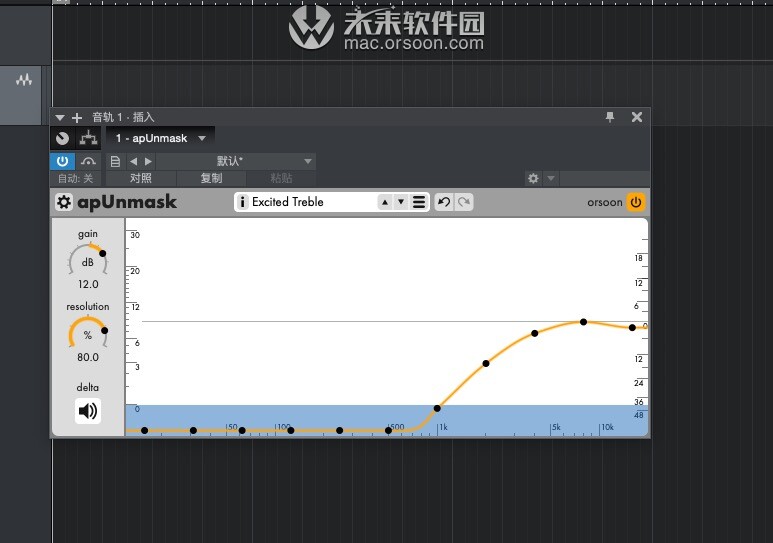Select curve node near 500 Hz

pyautogui.click(x=388, y=431)
